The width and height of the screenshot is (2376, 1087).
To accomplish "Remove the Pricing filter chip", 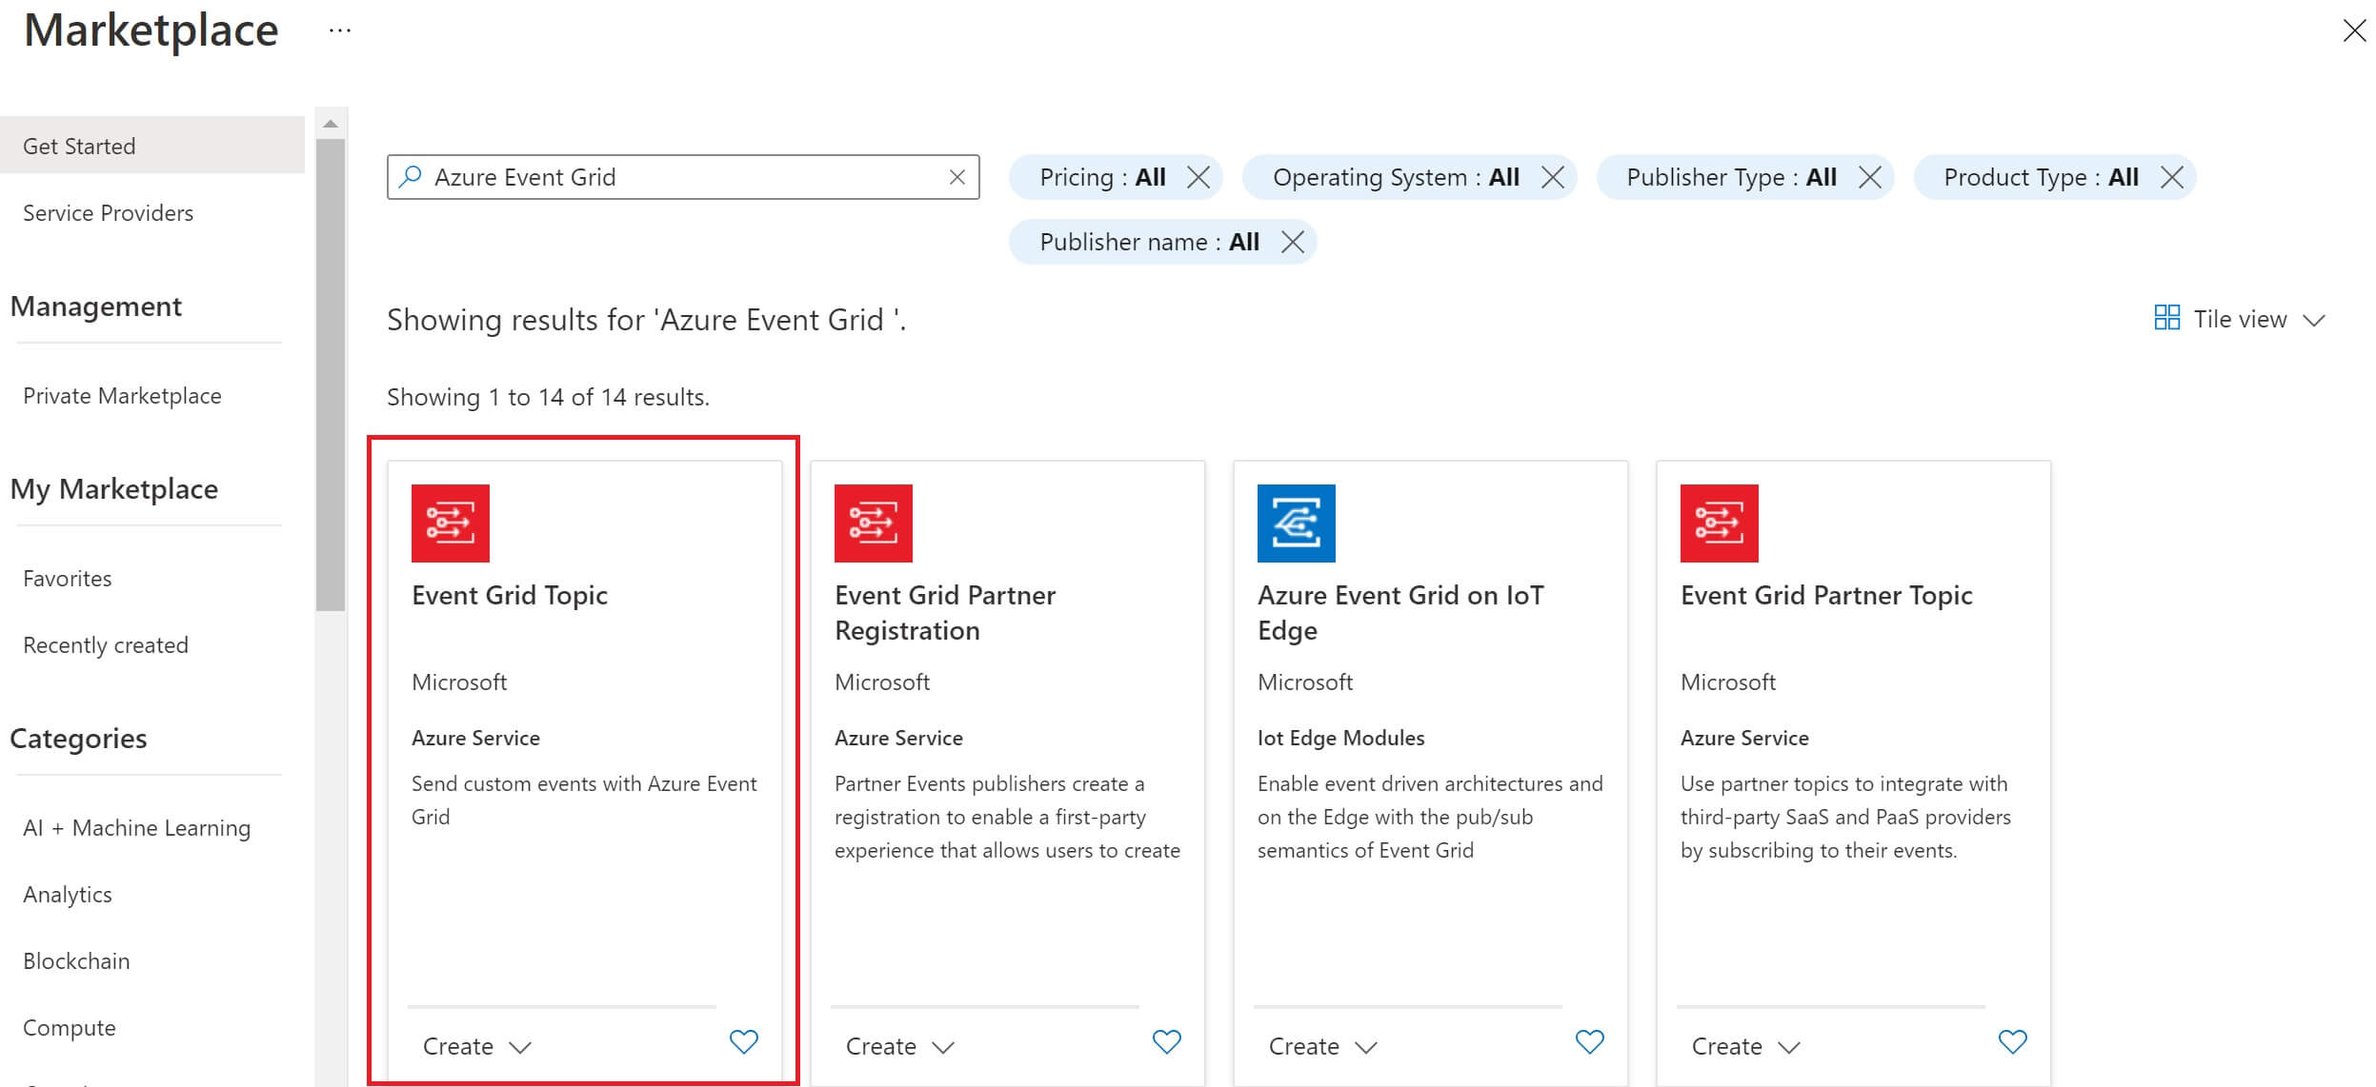I will point(1198,177).
